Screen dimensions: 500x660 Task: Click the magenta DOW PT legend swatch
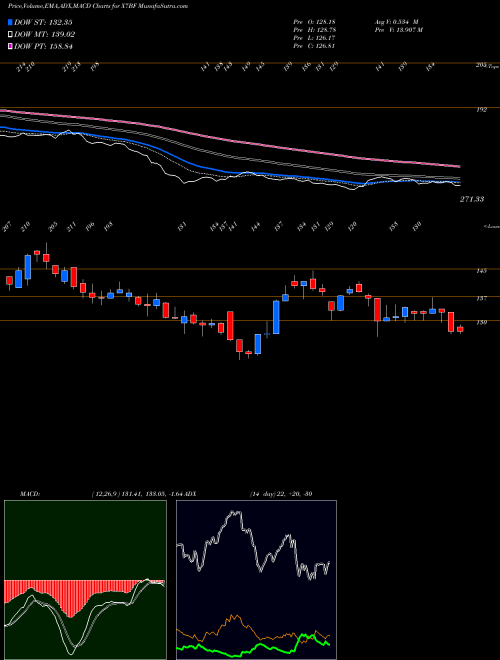tap(11, 46)
